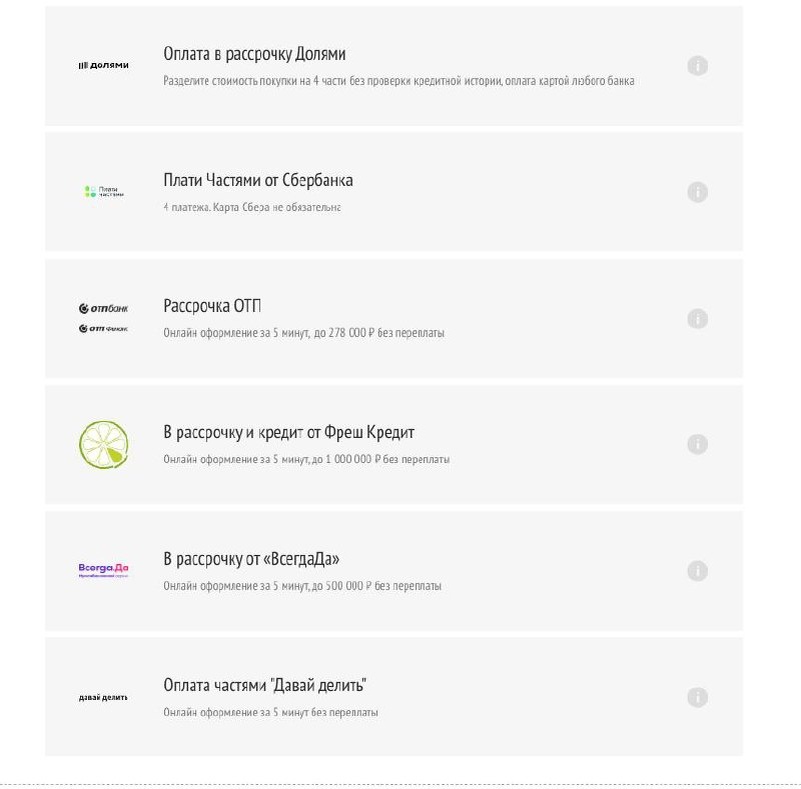
Task: Choose "В рассрочку от «ВсегдаДа»" option
Action: 258,559
